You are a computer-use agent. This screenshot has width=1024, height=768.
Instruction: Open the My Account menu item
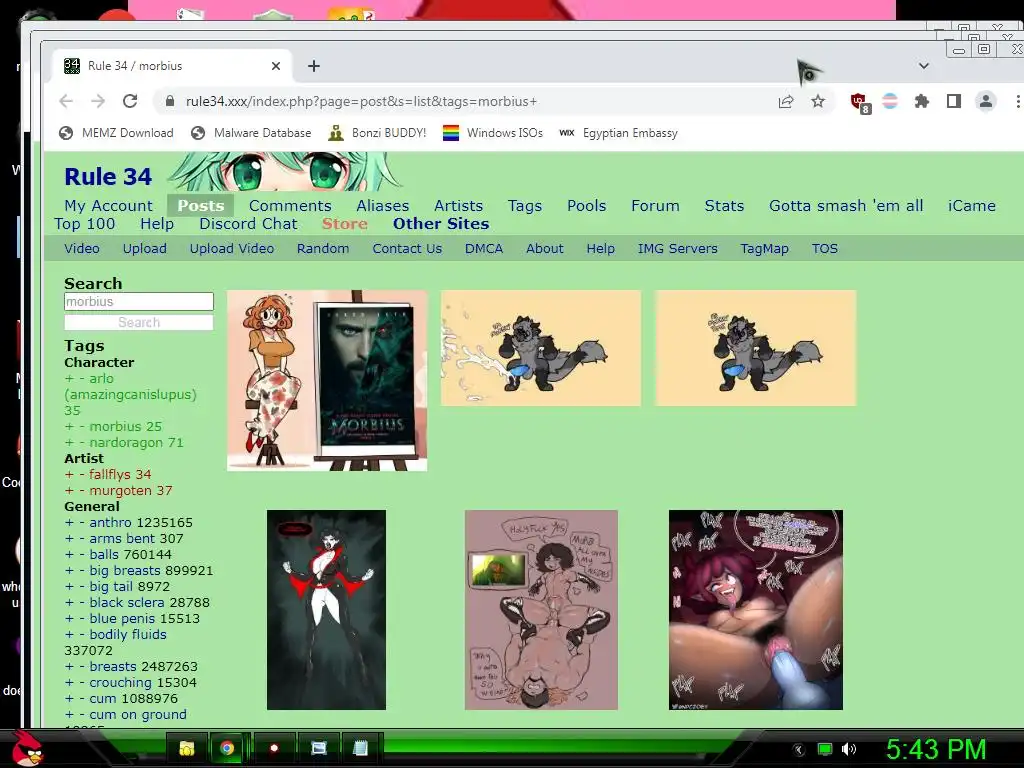click(108, 206)
